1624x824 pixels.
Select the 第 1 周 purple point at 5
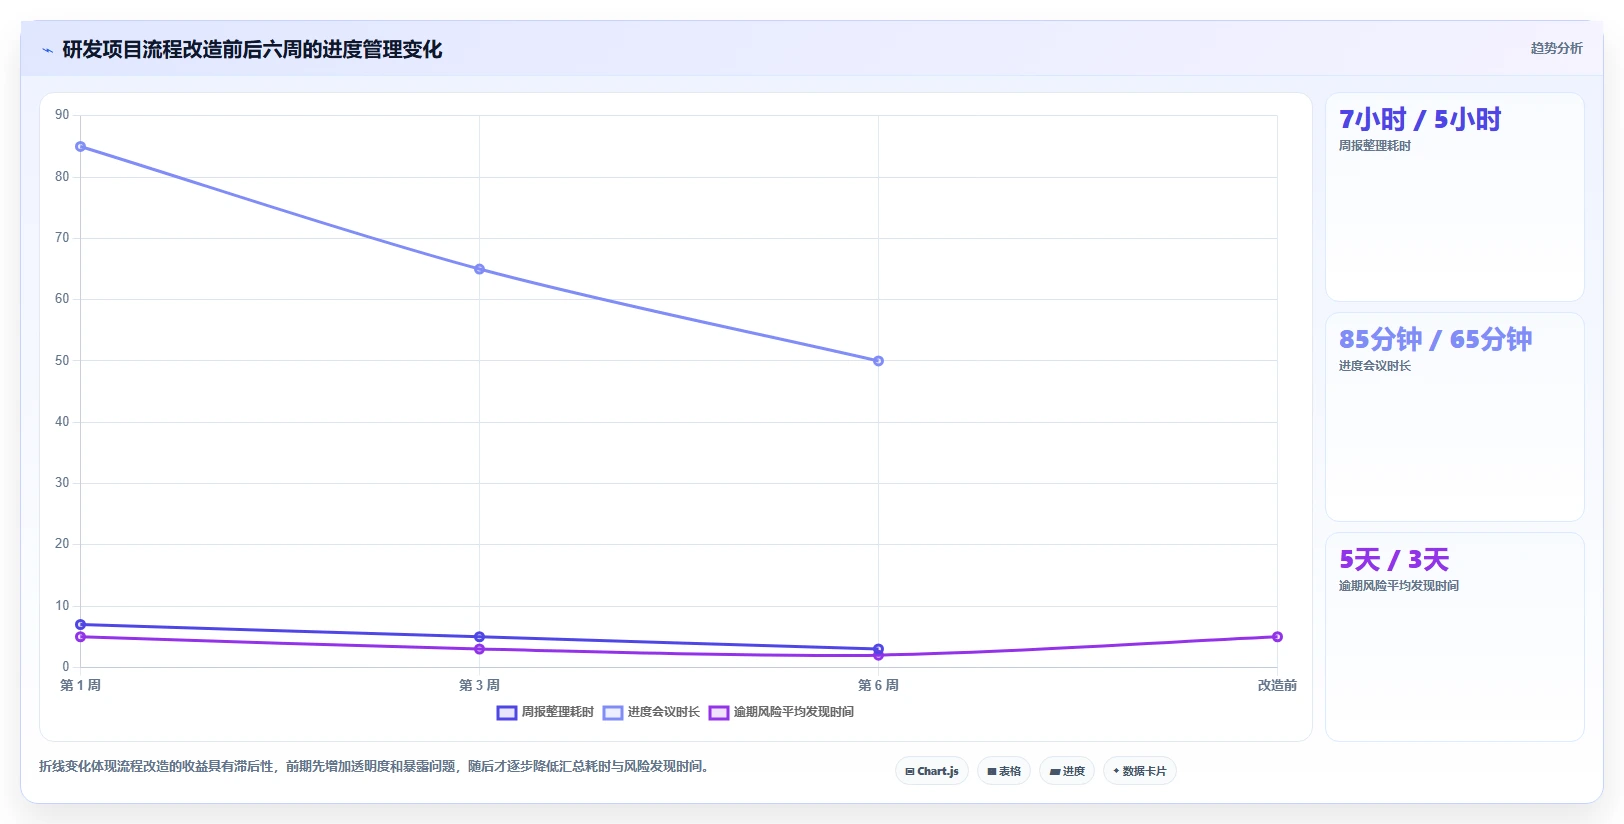(x=81, y=637)
